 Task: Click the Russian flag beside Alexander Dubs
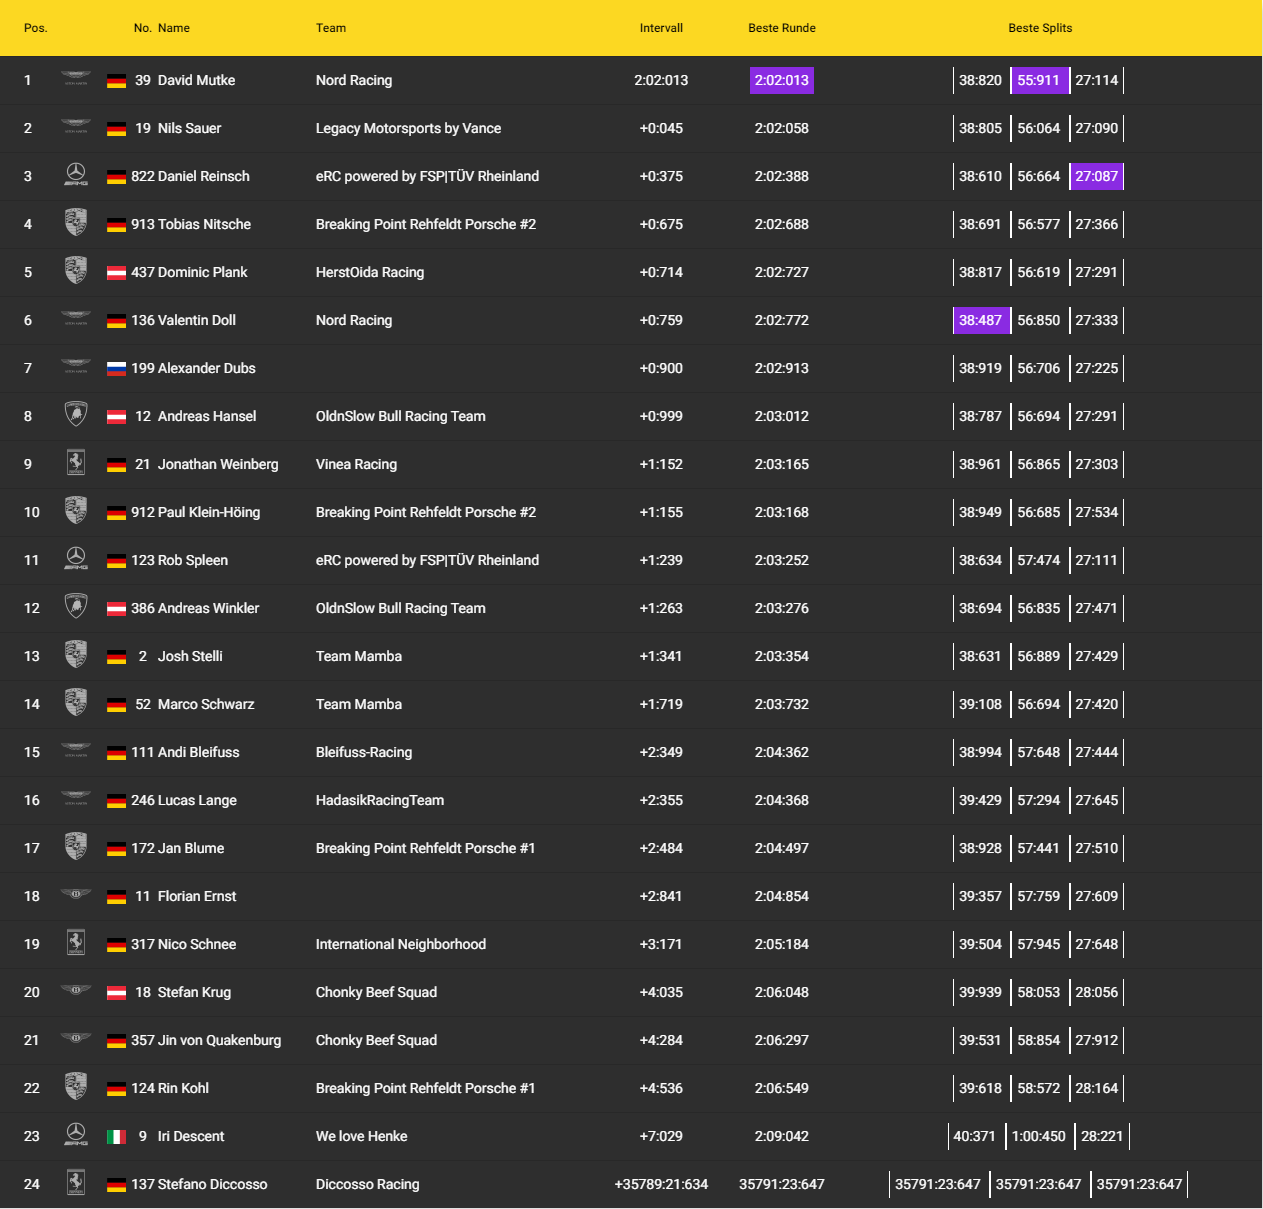point(116,368)
